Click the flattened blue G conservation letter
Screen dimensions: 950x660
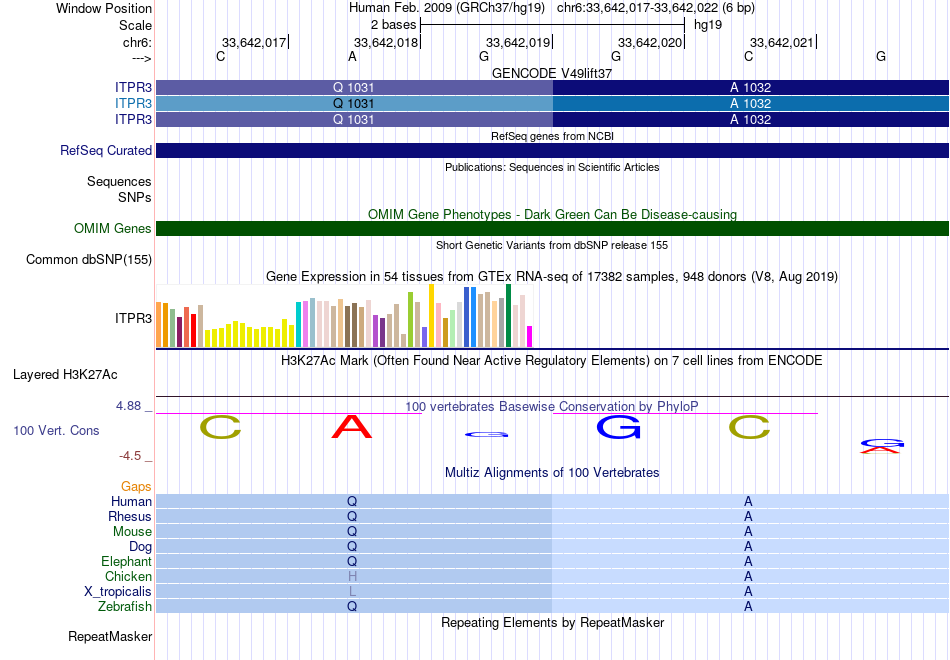coord(486,434)
